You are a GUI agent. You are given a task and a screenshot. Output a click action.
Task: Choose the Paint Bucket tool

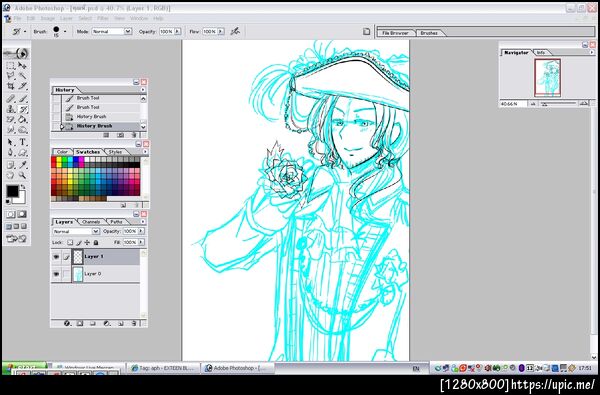click(x=23, y=120)
